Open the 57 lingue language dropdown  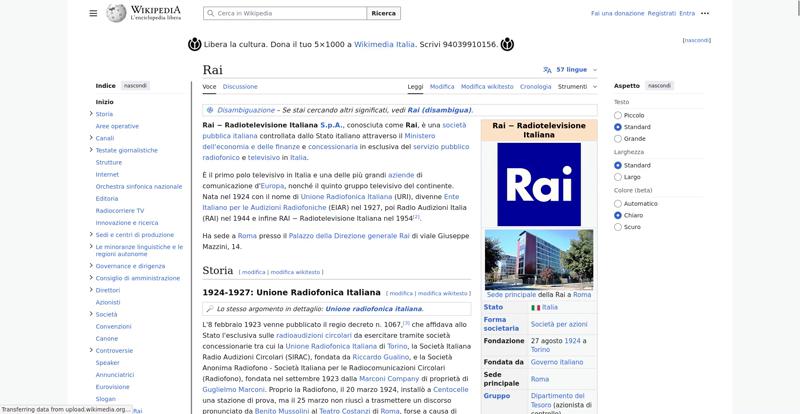click(x=571, y=70)
